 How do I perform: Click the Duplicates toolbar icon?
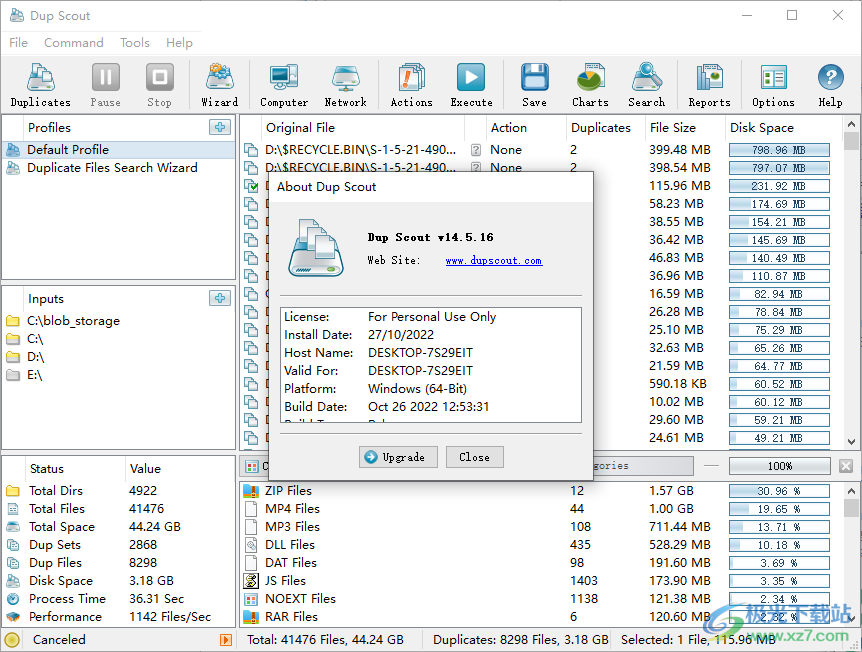point(40,84)
